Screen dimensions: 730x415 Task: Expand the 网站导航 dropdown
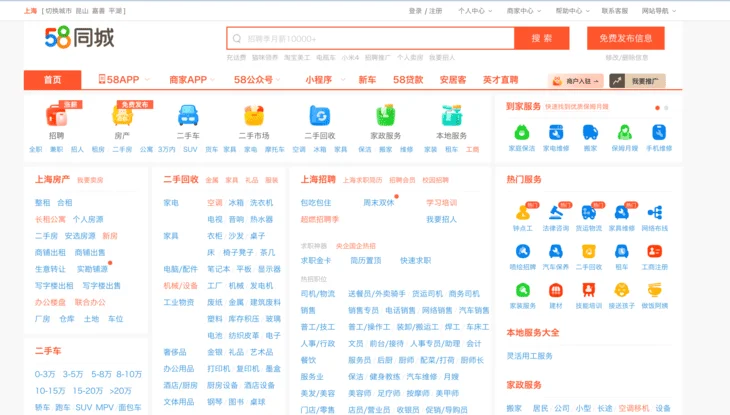(x=659, y=11)
